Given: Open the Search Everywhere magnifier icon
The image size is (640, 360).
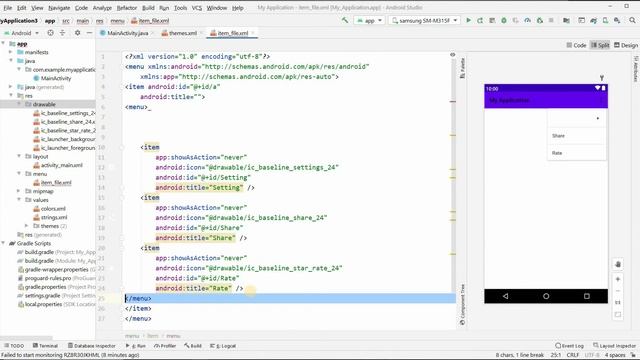Looking at the screenshot, I should click(x=632, y=20).
